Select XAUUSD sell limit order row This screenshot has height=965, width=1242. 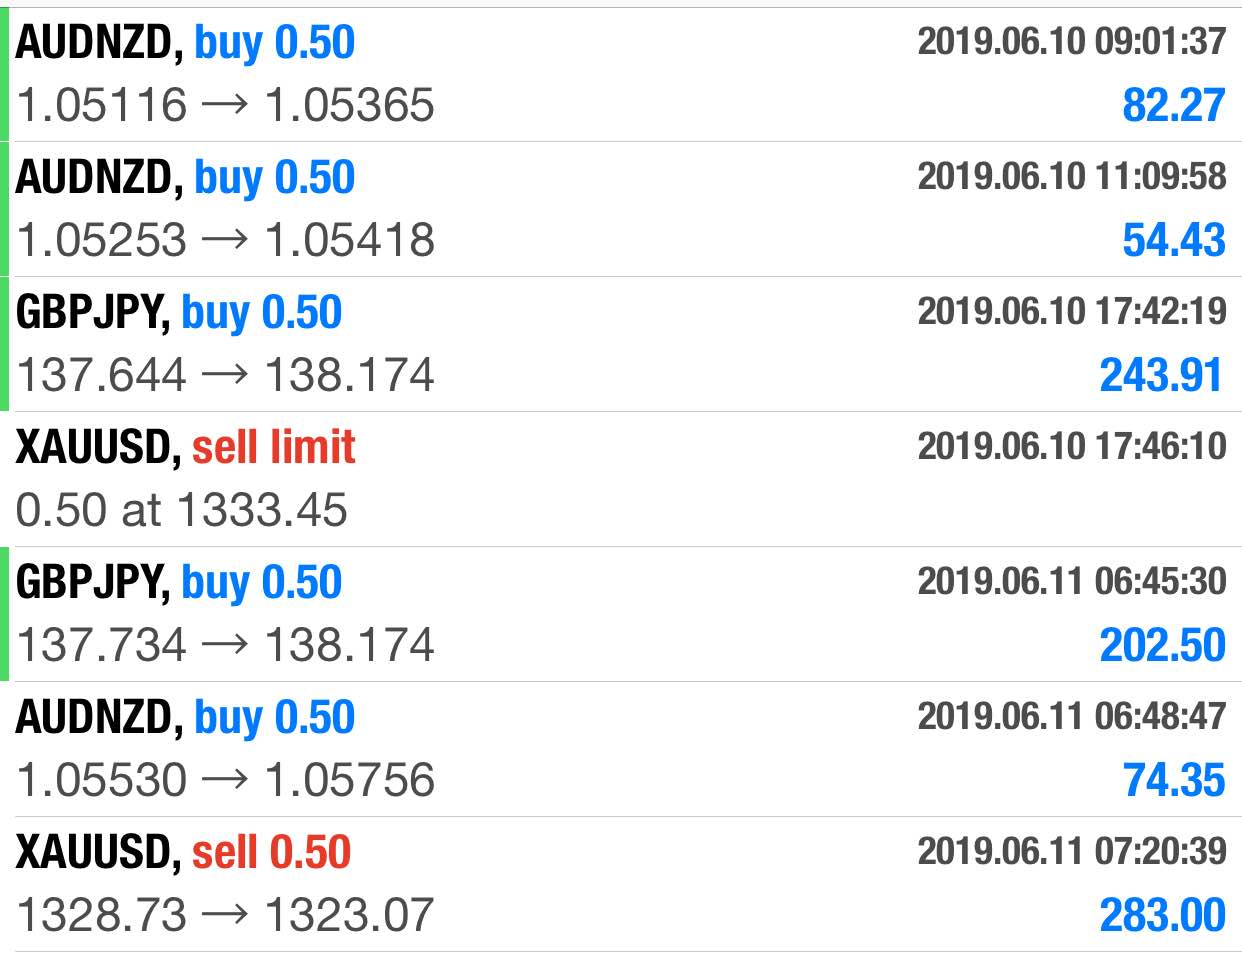pos(621,479)
